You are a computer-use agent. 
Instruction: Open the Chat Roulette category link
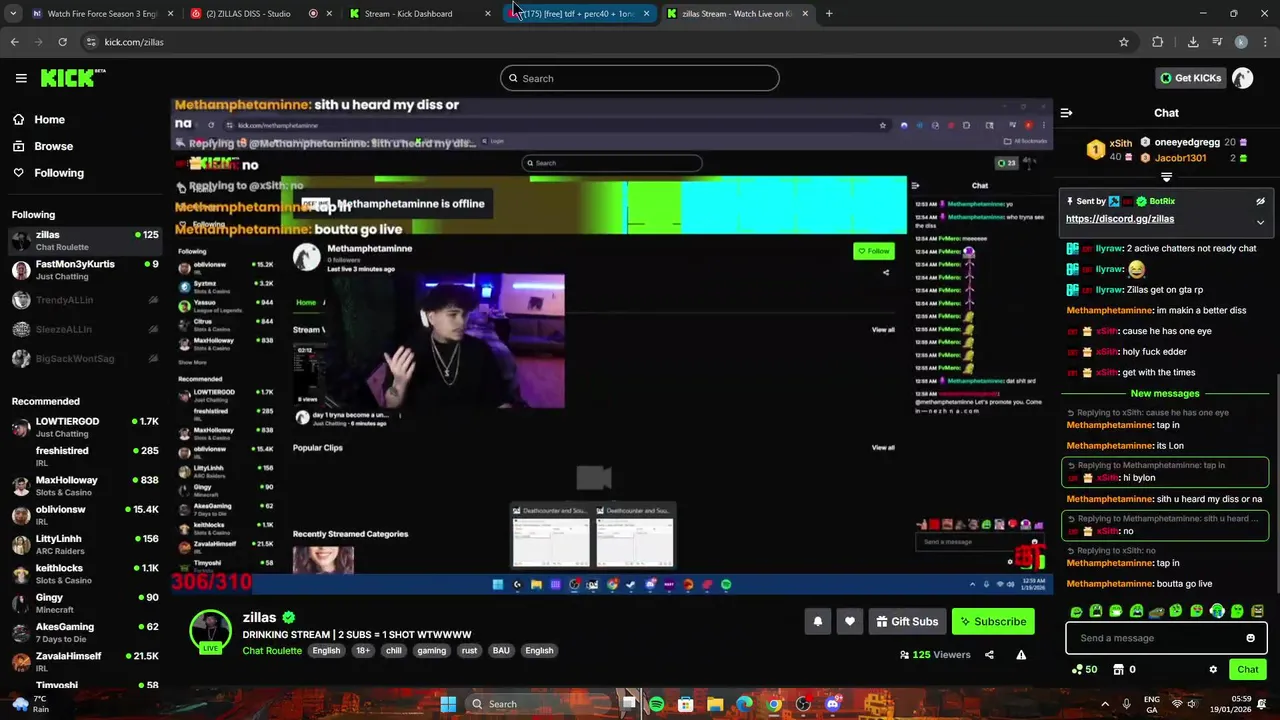(272, 651)
